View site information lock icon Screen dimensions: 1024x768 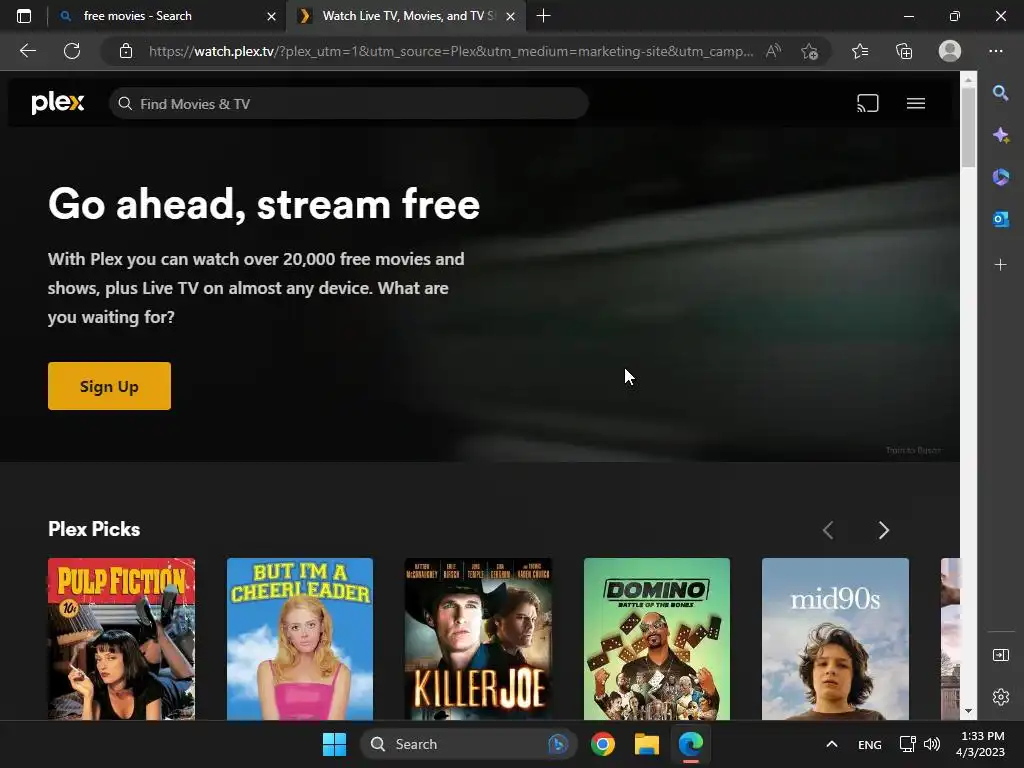click(126, 51)
